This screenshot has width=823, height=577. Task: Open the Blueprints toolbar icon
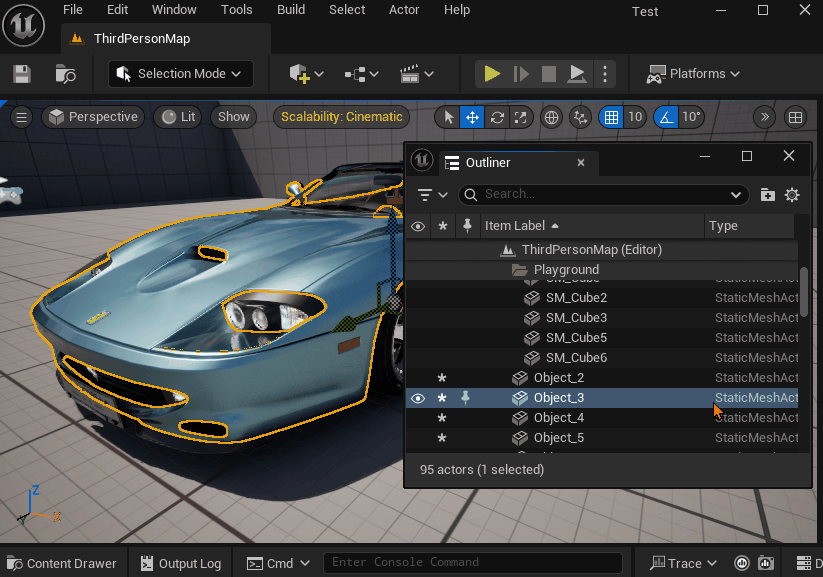pos(361,74)
